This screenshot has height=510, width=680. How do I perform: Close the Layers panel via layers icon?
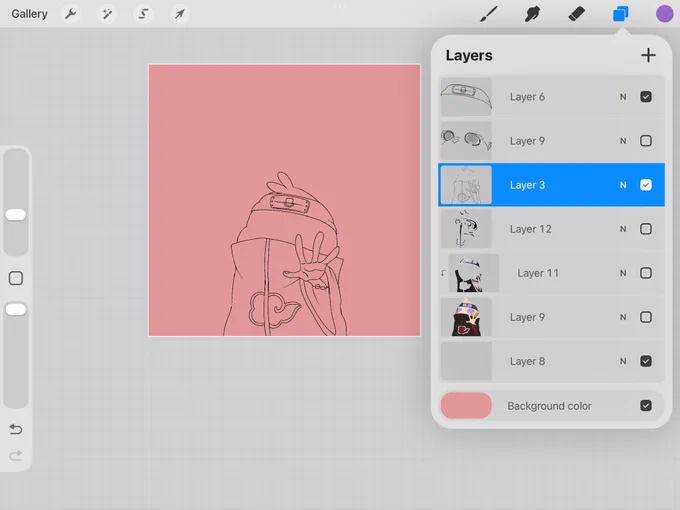[x=621, y=14]
